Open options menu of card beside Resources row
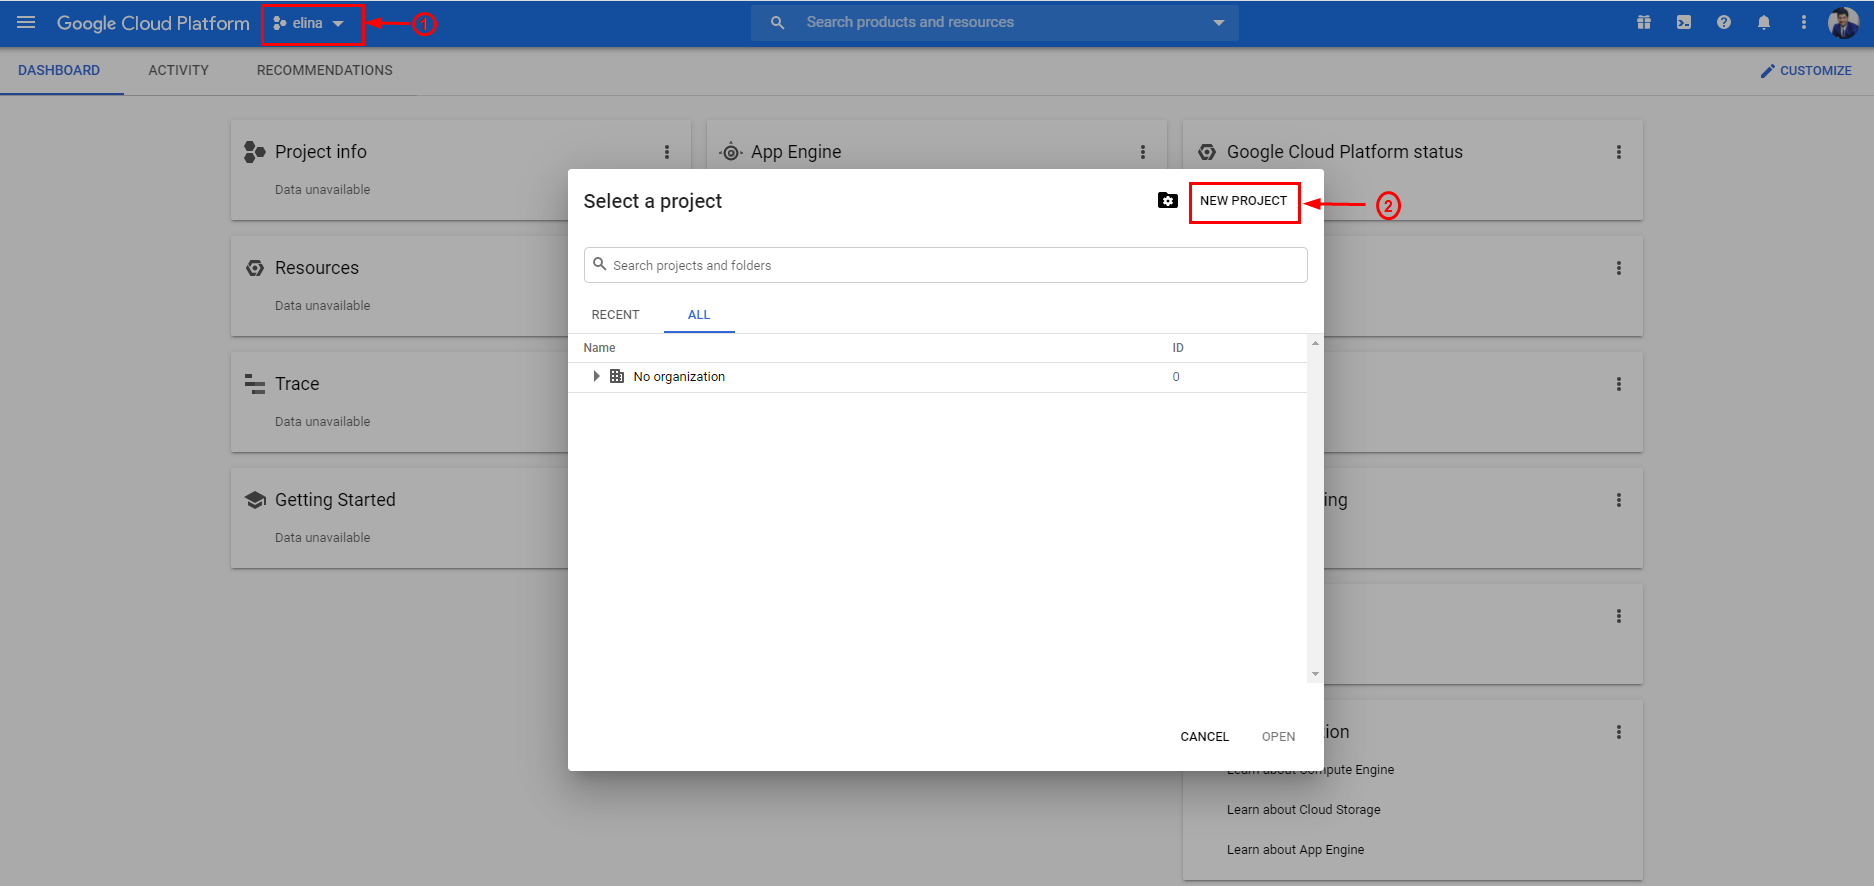1874x886 pixels. (1619, 268)
